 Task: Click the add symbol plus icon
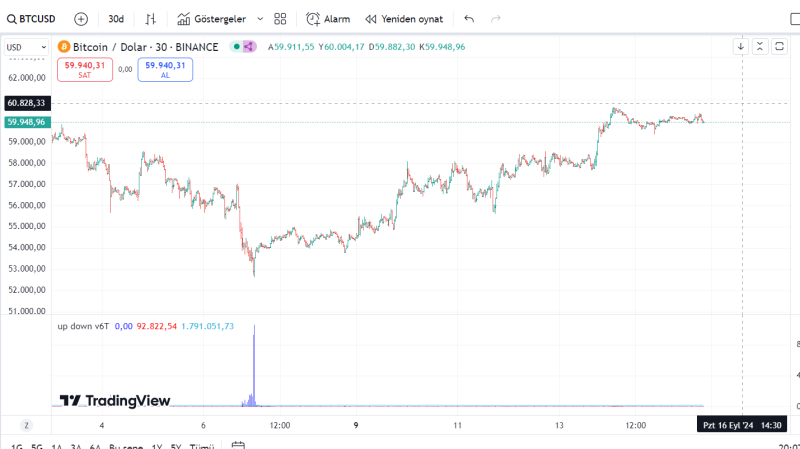tap(81, 18)
